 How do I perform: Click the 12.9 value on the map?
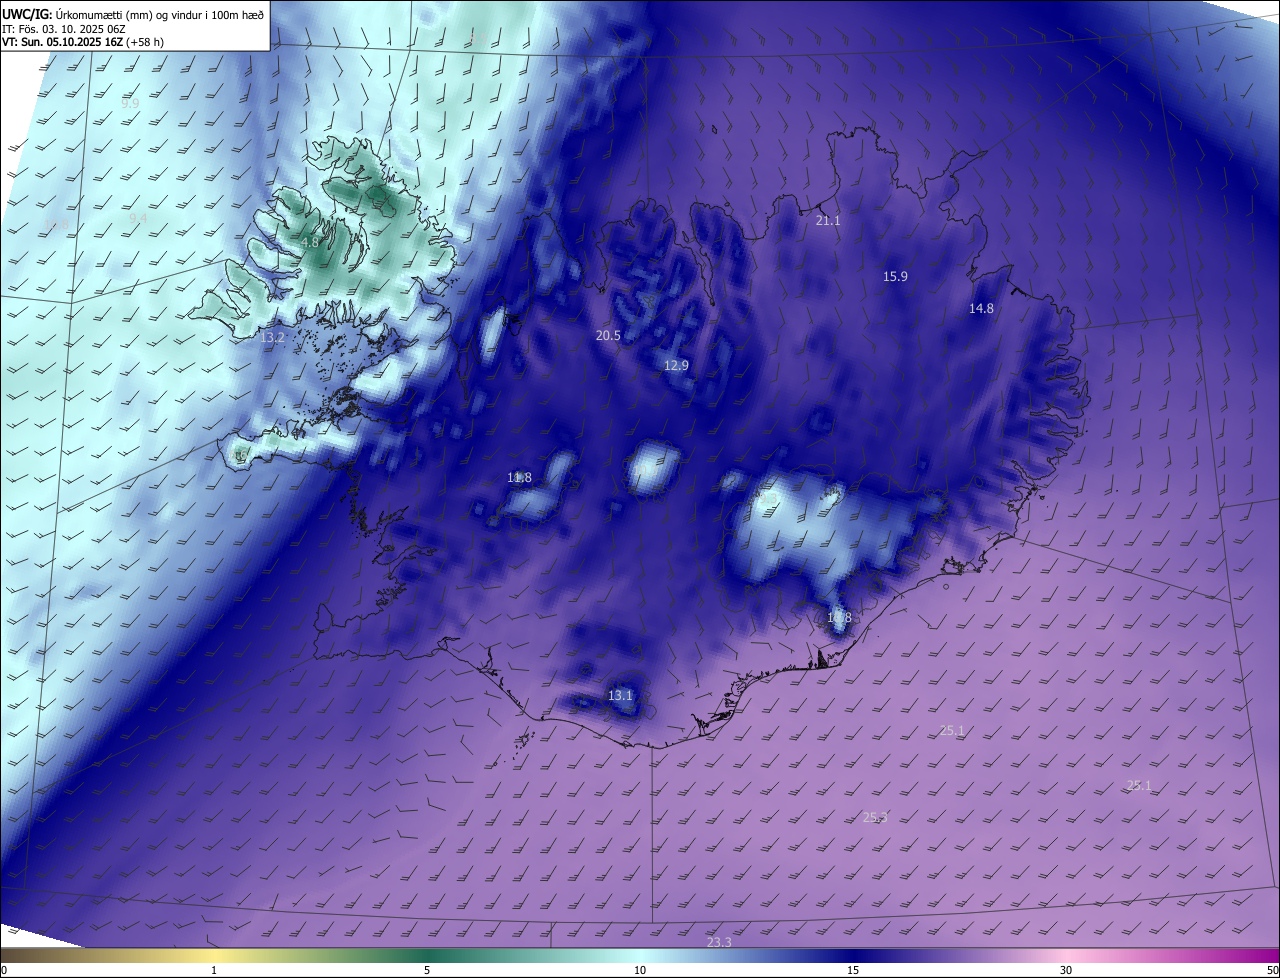676,365
